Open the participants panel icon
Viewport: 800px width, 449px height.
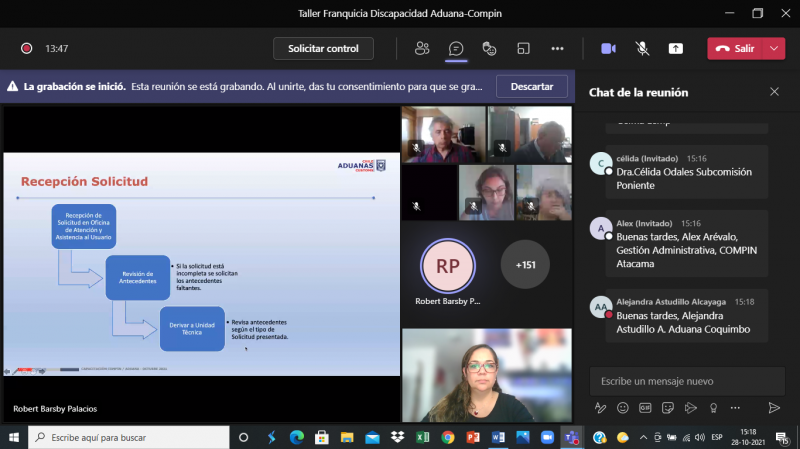click(x=422, y=48)
